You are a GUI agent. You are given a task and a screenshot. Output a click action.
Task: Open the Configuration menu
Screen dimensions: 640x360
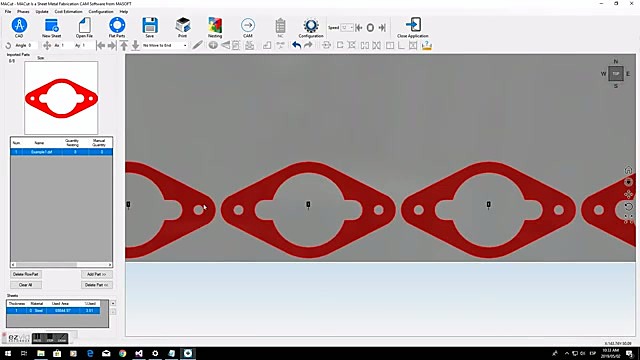click(101, 11)
